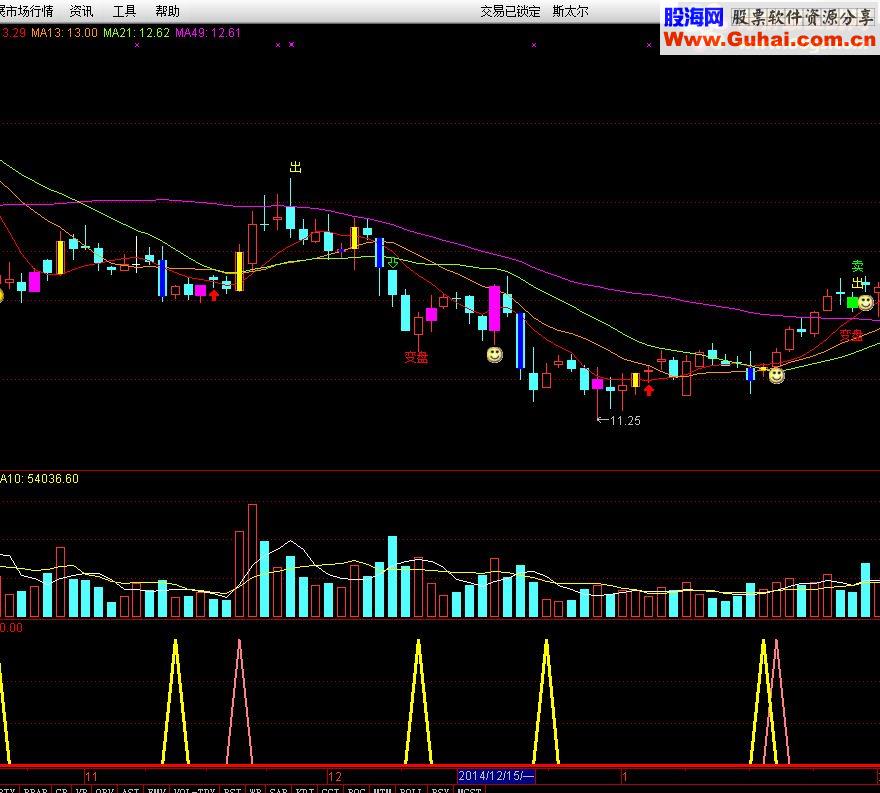The image size is (880, 793).
Task: Switch to the KDJ indicator tab
Action: tap(305, 790)
